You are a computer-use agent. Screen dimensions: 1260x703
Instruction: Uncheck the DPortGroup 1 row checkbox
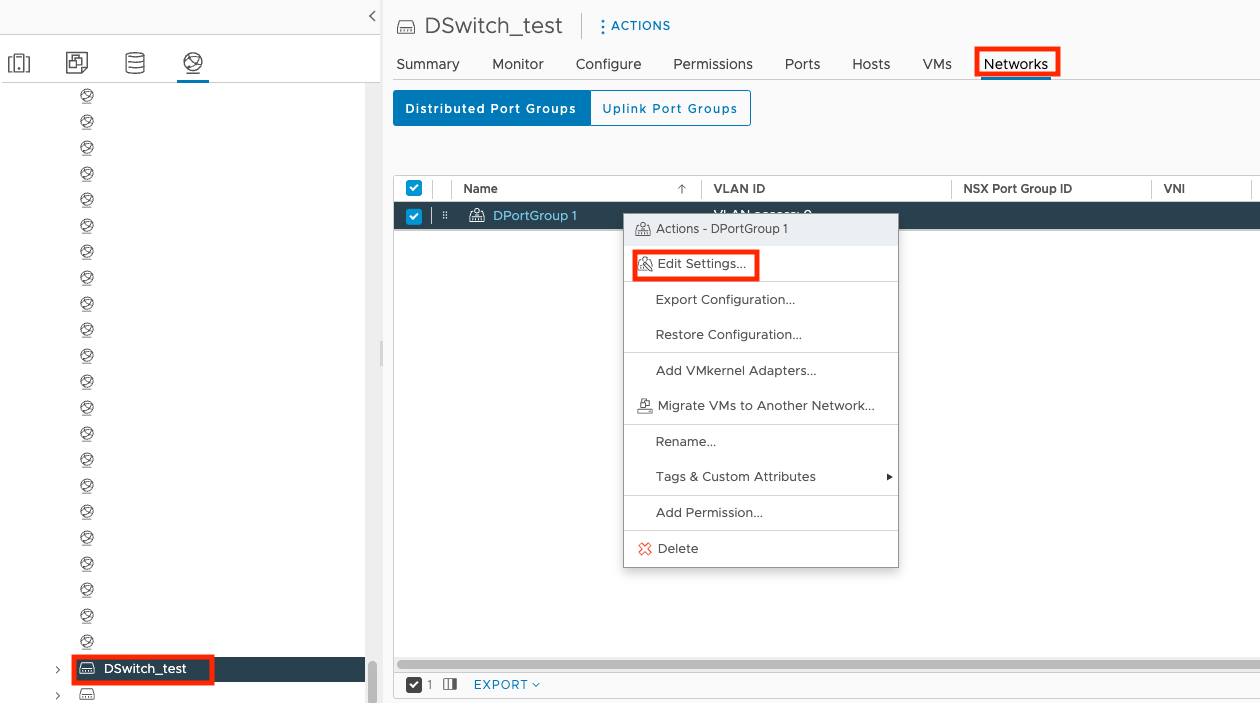pyautogui.click(x=413, y=215)
